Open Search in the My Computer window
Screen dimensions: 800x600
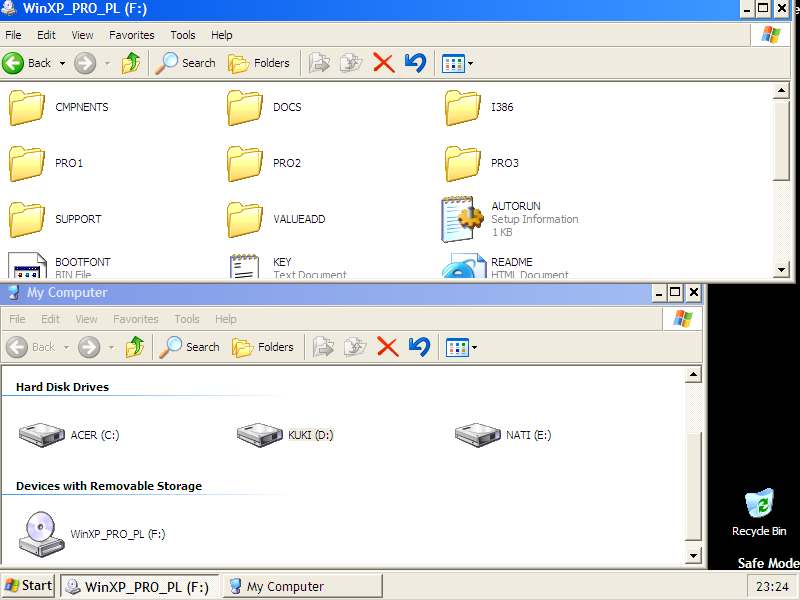pos(189,347)
